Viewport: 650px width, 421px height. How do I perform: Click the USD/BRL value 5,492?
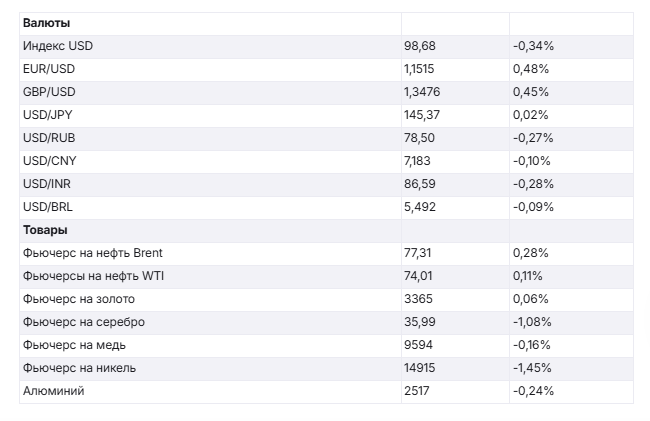pyautogui.click(x=420, y=207)
